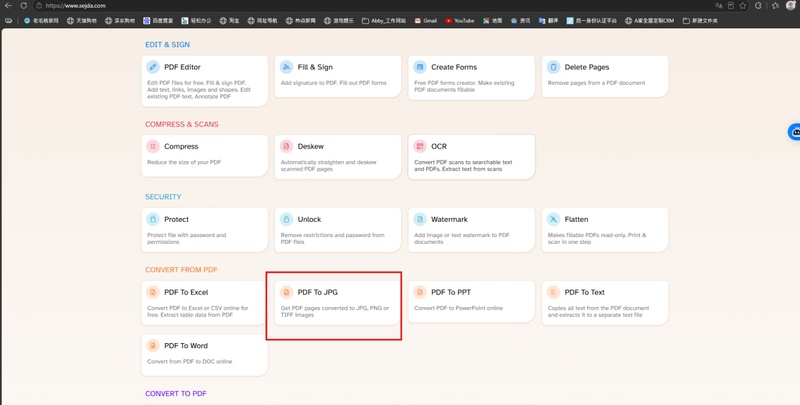Screen dimensions: 800x405
Task: Click the Fill & Sign signature icon
Action: 286,67
